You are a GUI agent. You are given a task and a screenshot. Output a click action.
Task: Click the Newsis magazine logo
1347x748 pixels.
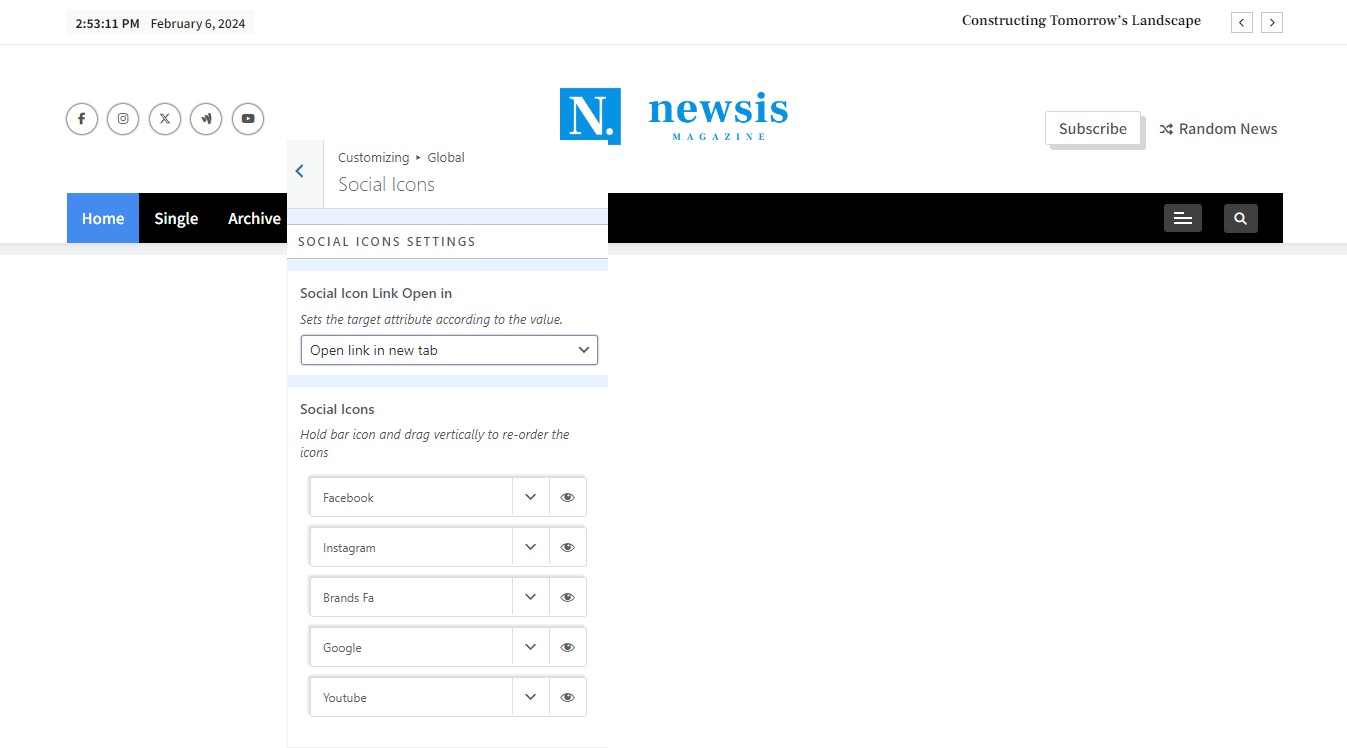click(x=673, y=115)
